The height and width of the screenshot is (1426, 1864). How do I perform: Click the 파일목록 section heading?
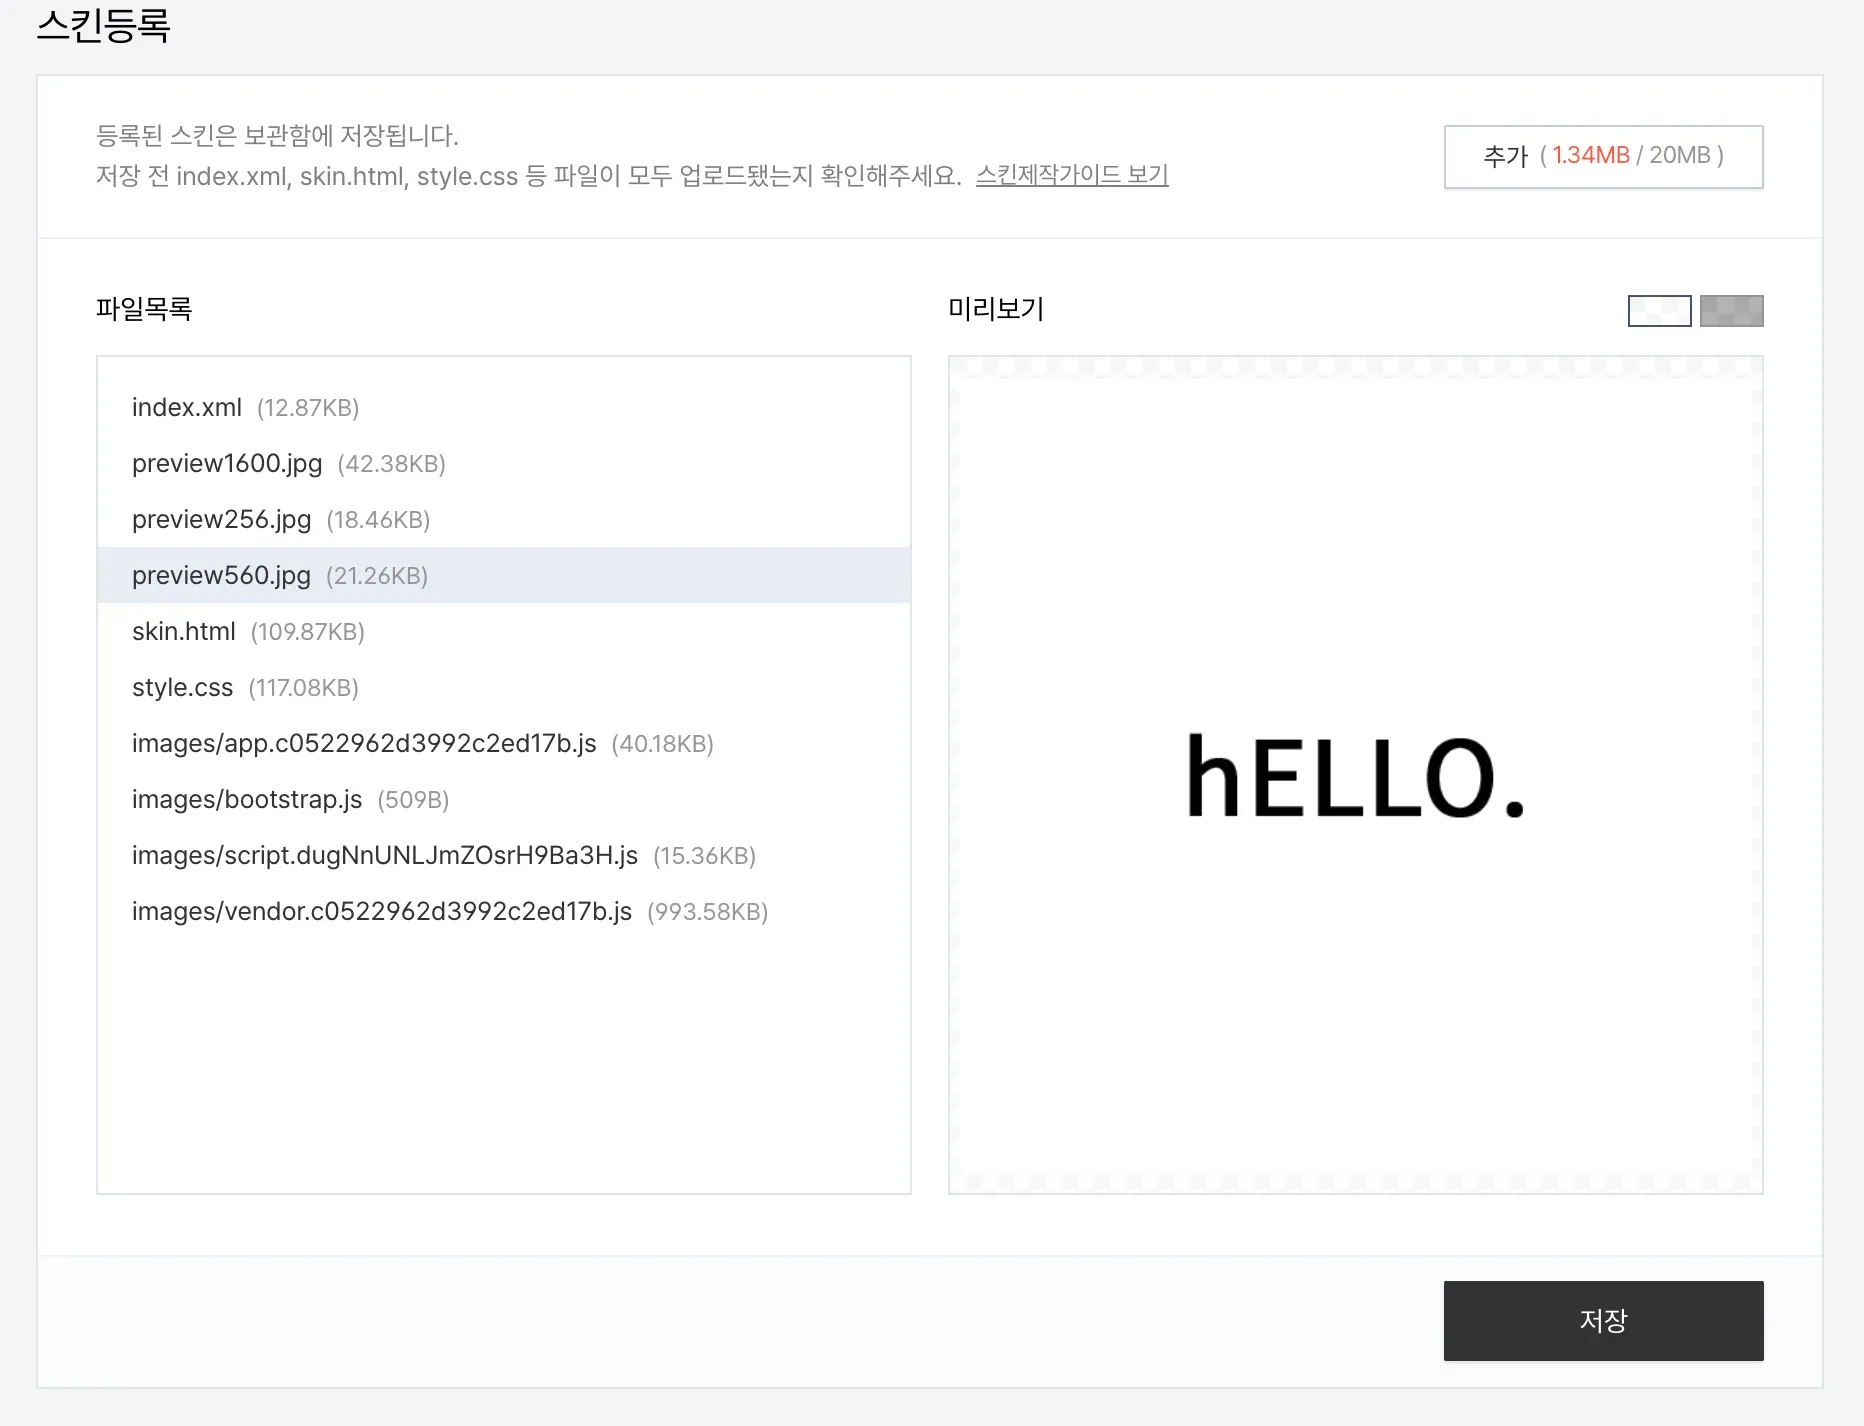(144, 309)
